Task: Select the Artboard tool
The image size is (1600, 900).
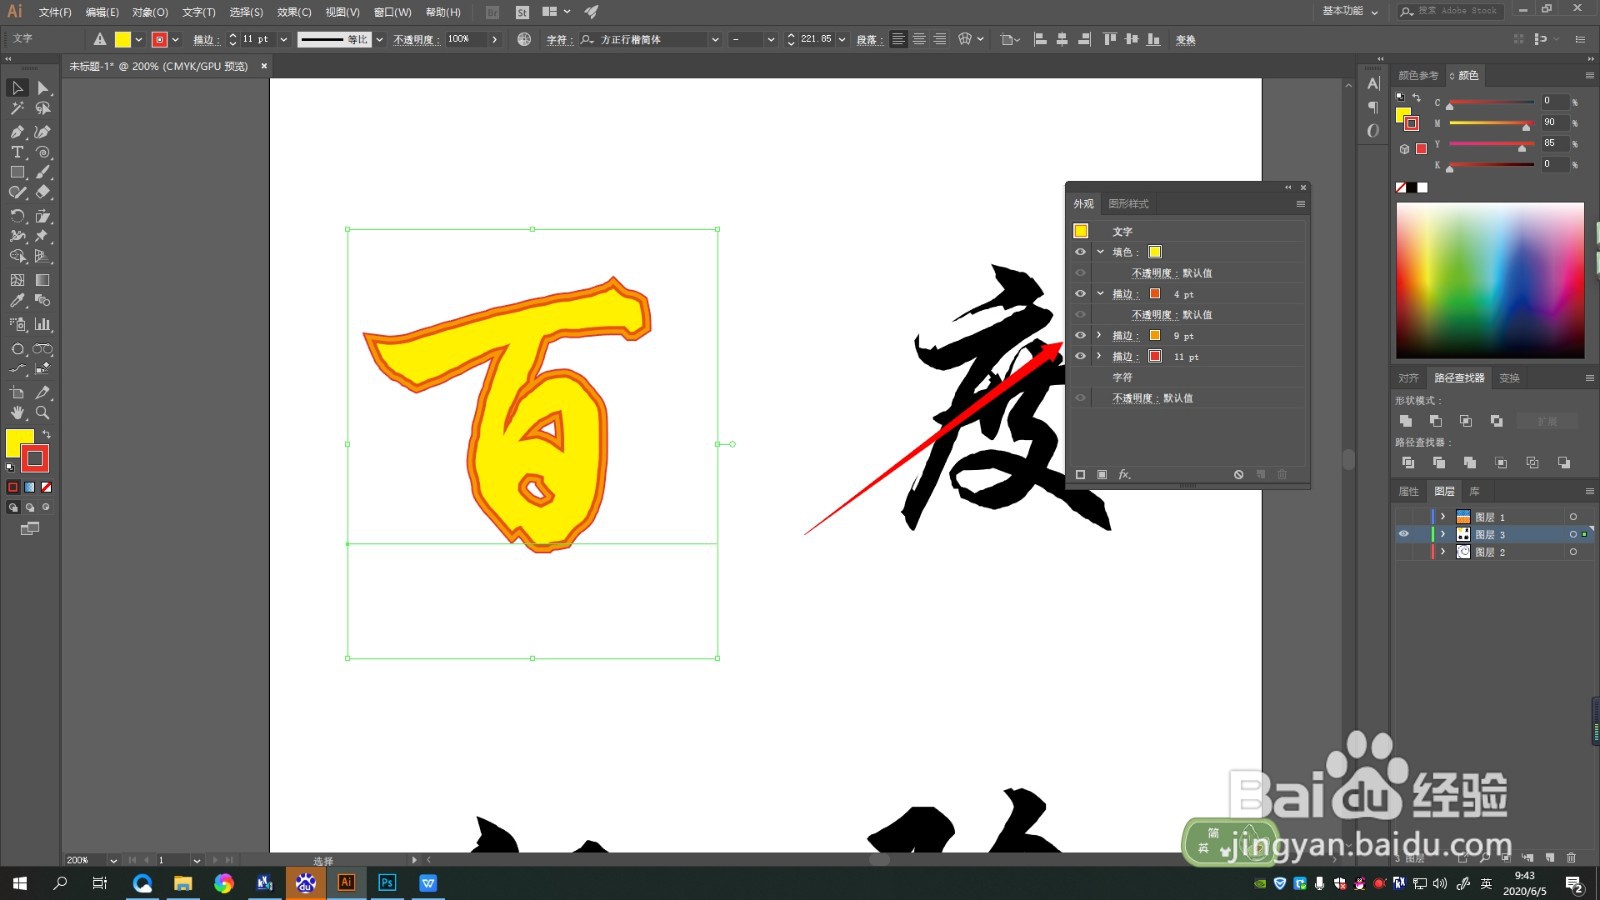Action: pyautogui.click(x=17, y=392)
